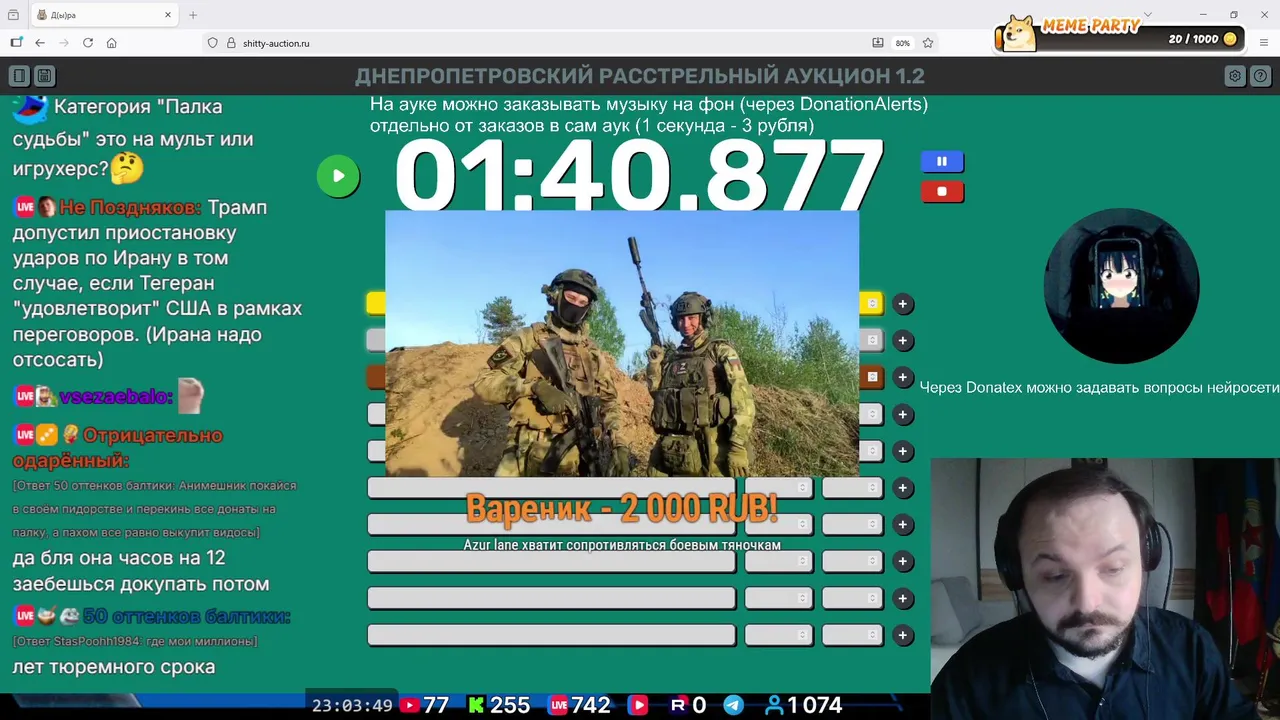
Task: Click plus button beside the yellow lot row
Action: (x=903, y=304)
